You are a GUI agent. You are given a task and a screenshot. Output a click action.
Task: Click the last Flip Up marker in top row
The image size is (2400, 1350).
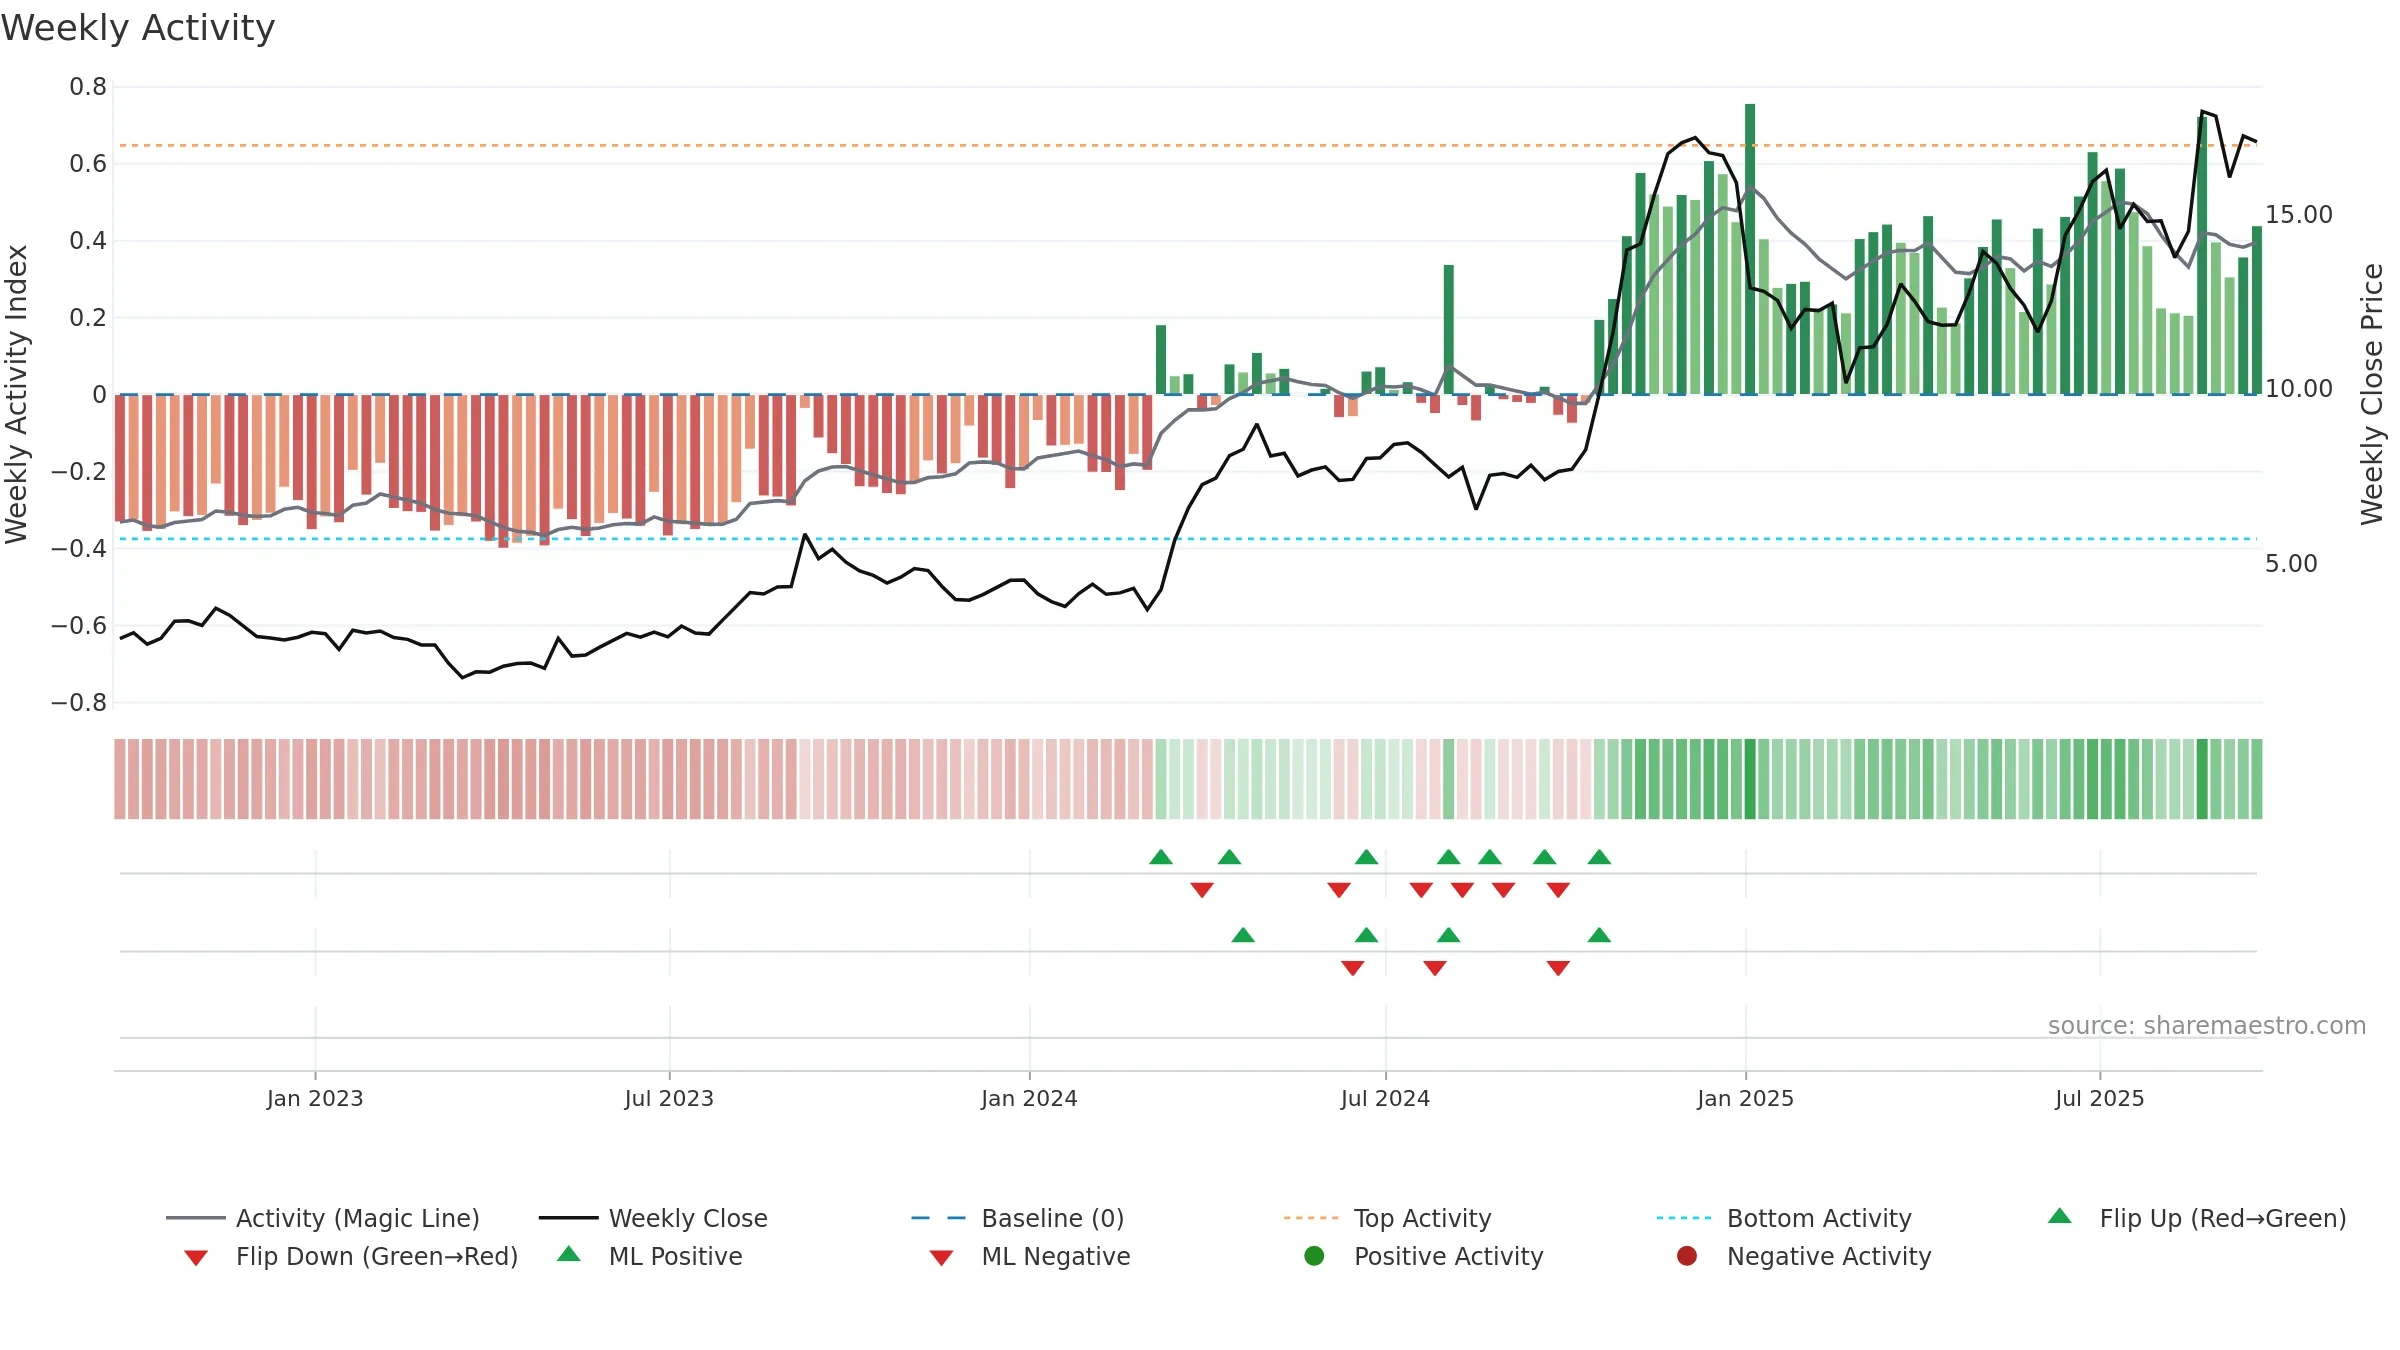1599,857
